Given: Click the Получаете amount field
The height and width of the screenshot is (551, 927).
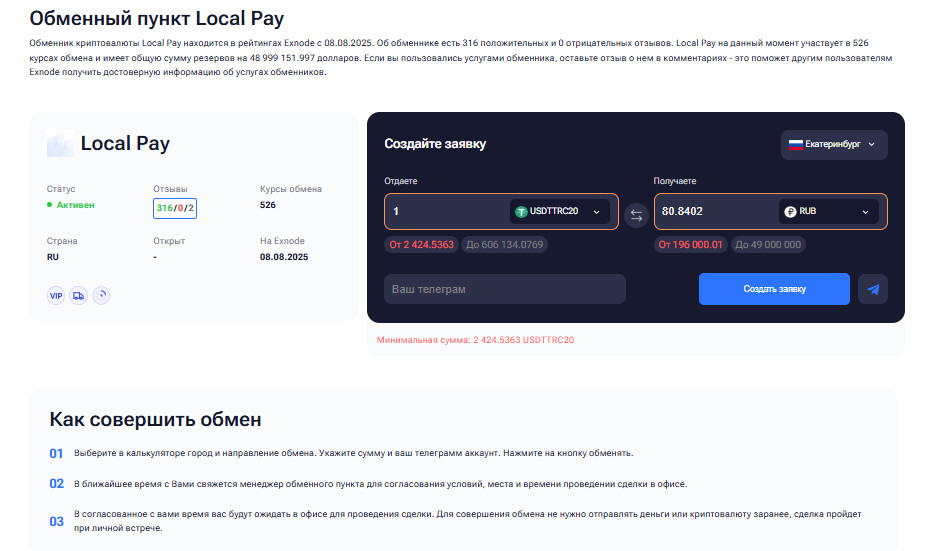Looking at the screenshot, I should coord(714,212).
